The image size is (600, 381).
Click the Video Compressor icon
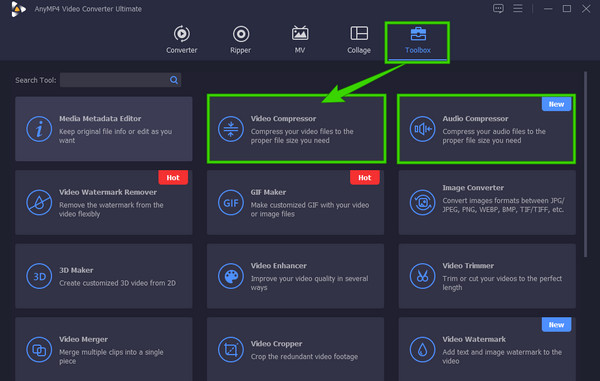click(x=231, y=129)
